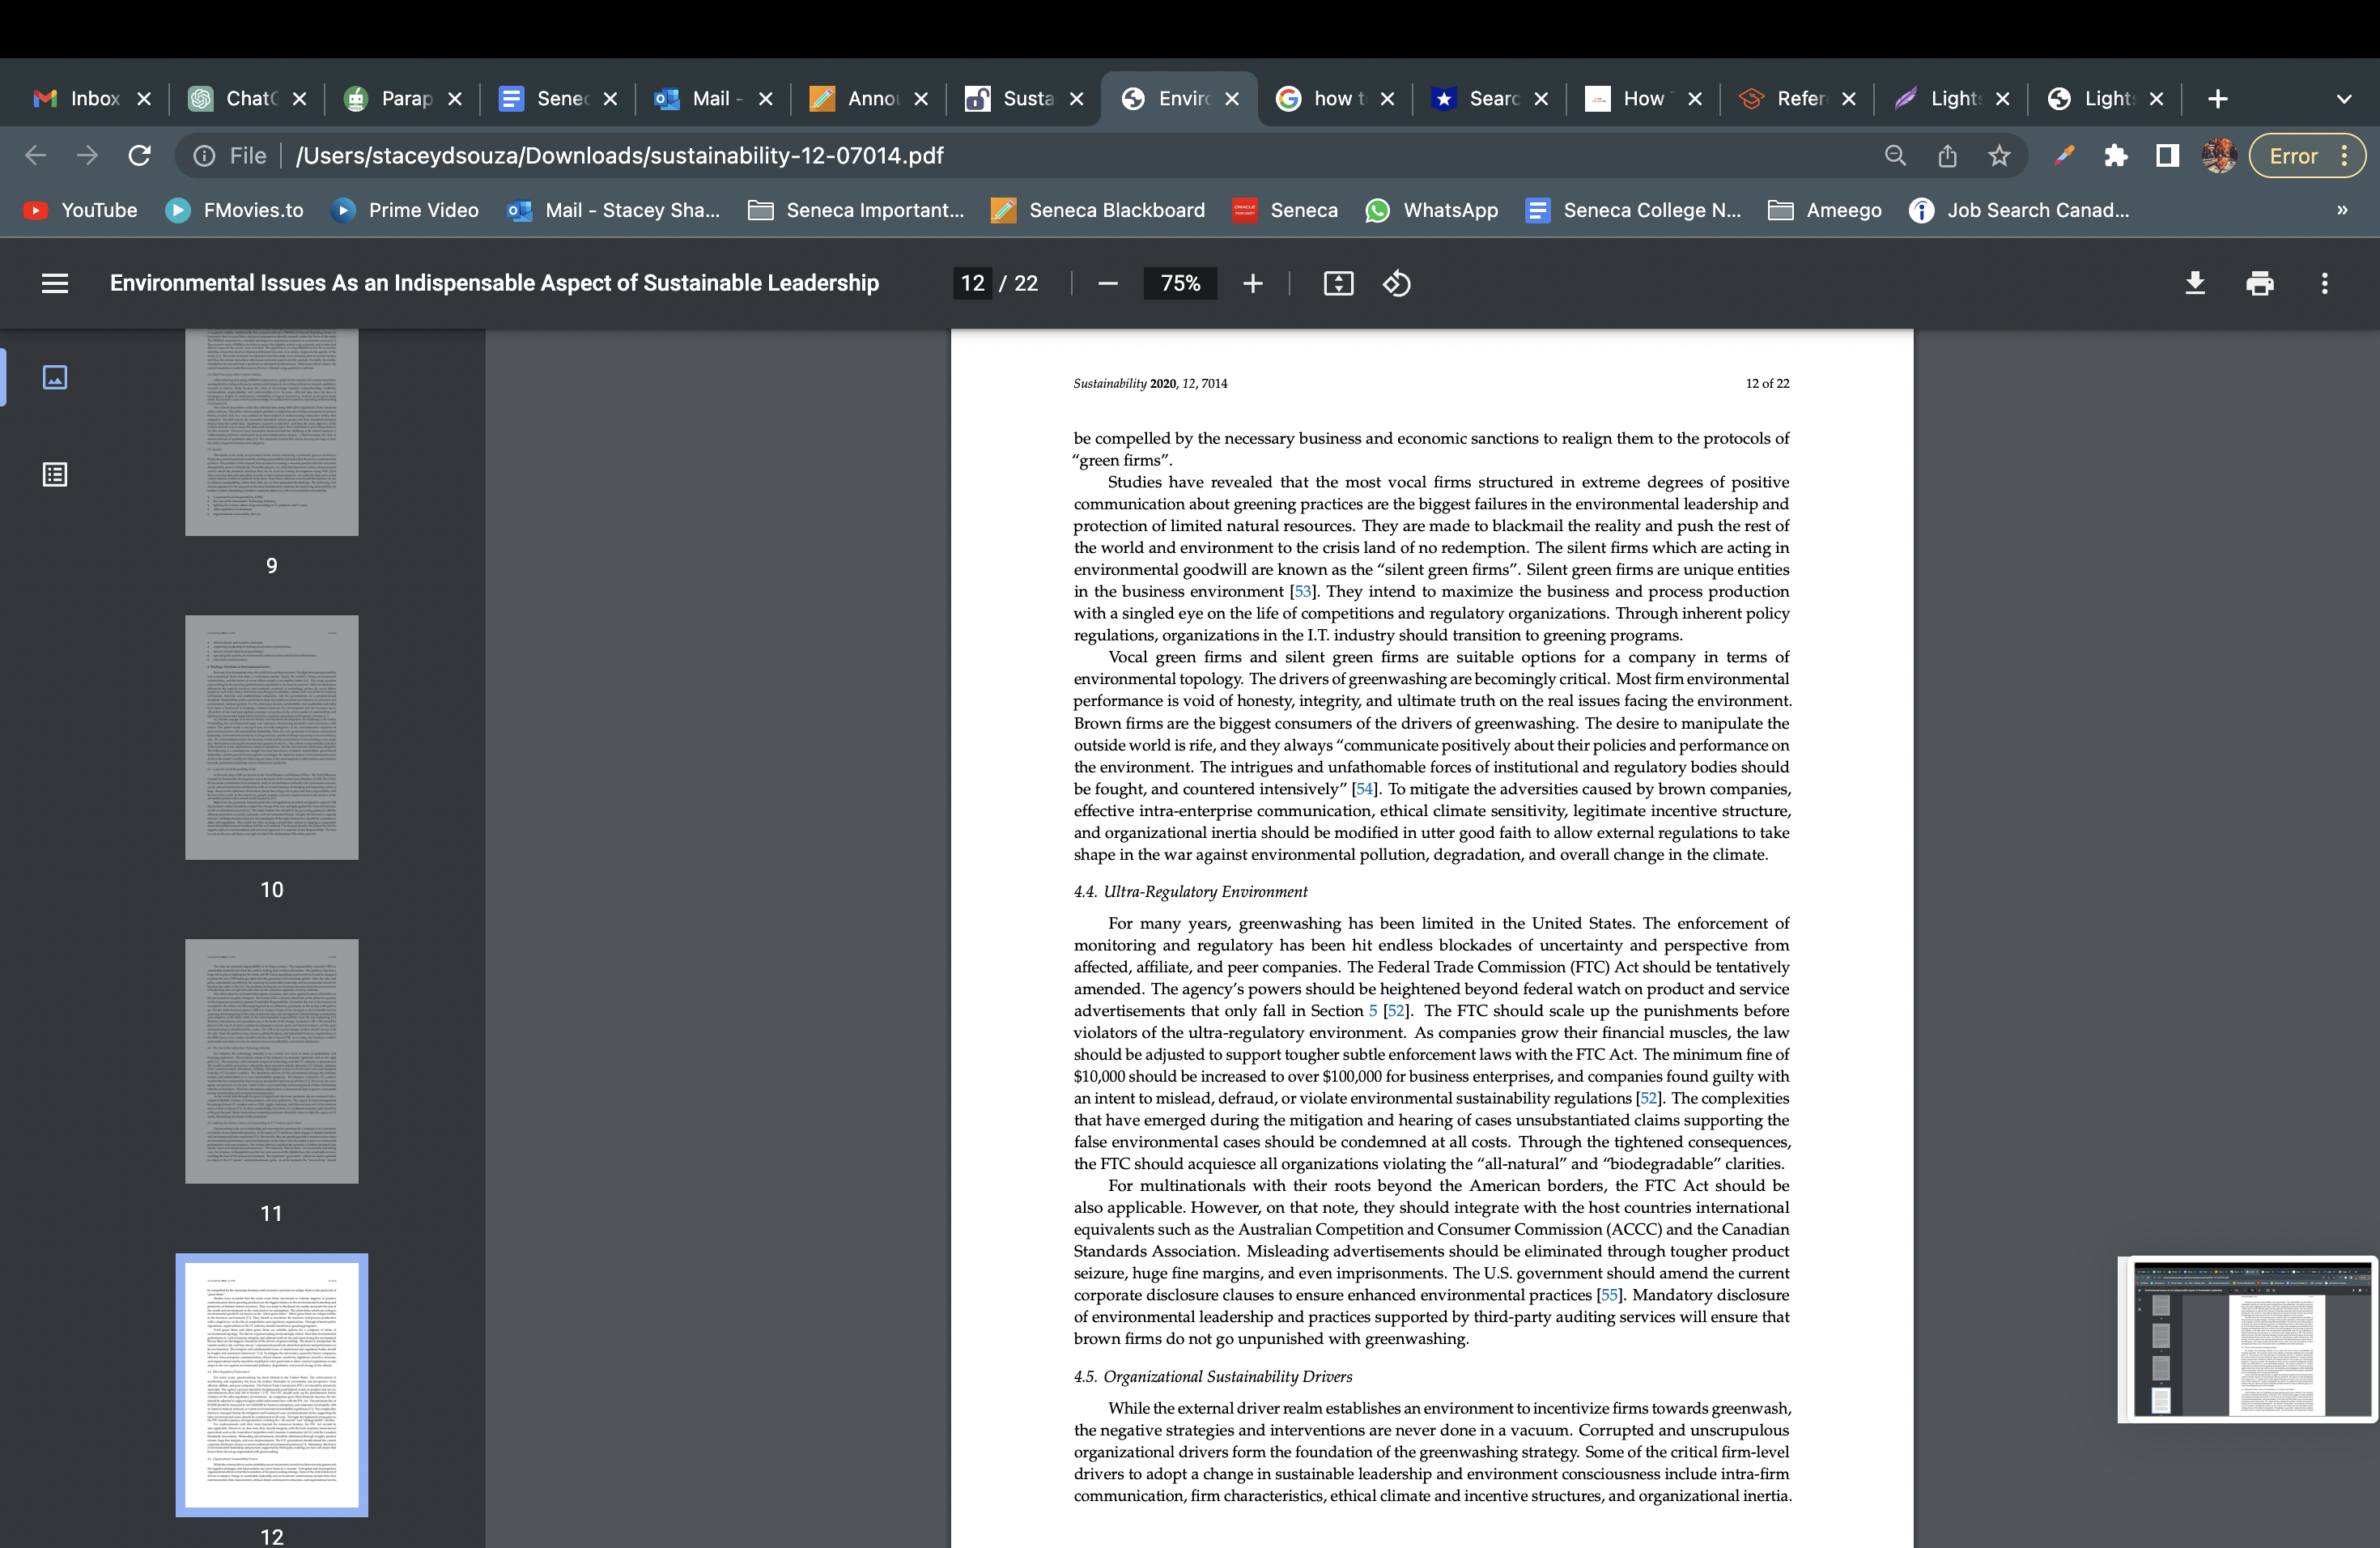The image size is (2380, 1548).
Task: Share this page icon in address bar
Action: coord(1947,156)
